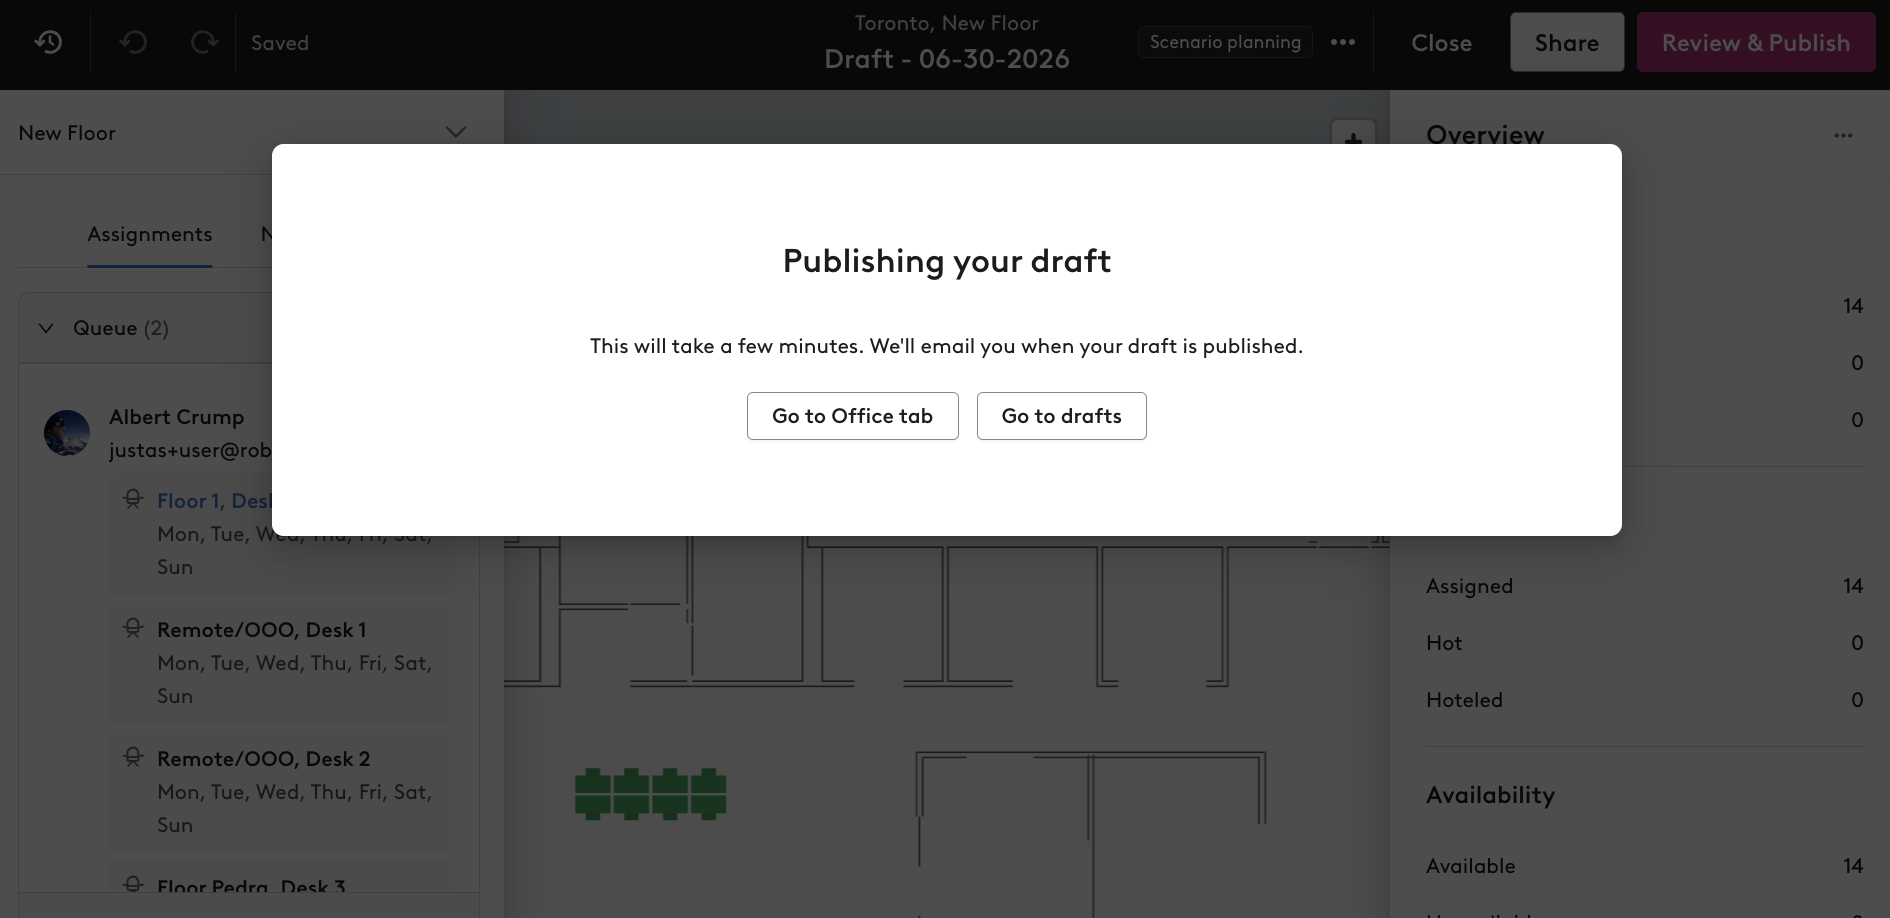Click Albert Crump name
Viewport: 1890px width, 918px height.
[x=177, y=417]
